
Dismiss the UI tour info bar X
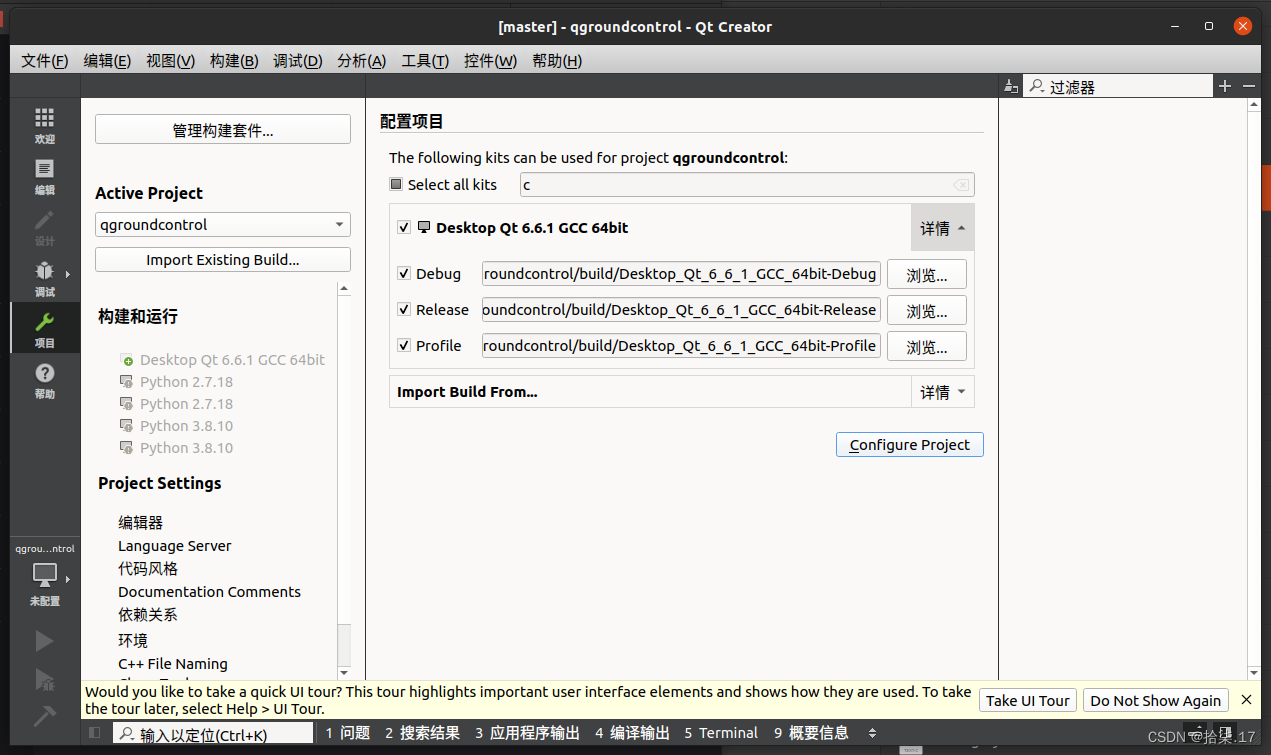1246,699
